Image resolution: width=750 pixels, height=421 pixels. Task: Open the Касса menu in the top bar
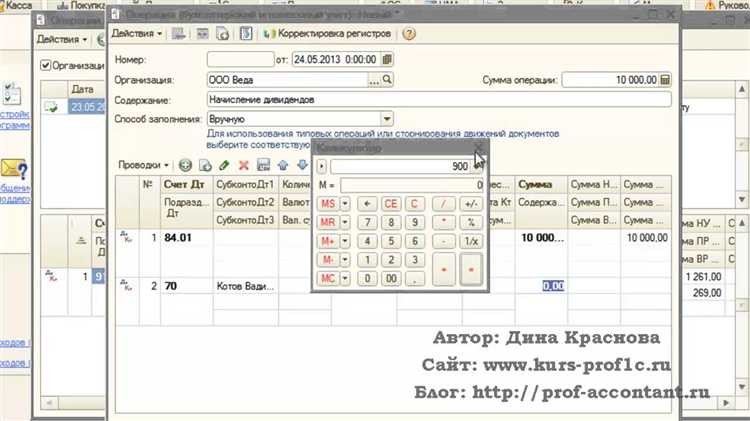click(16, 5)
